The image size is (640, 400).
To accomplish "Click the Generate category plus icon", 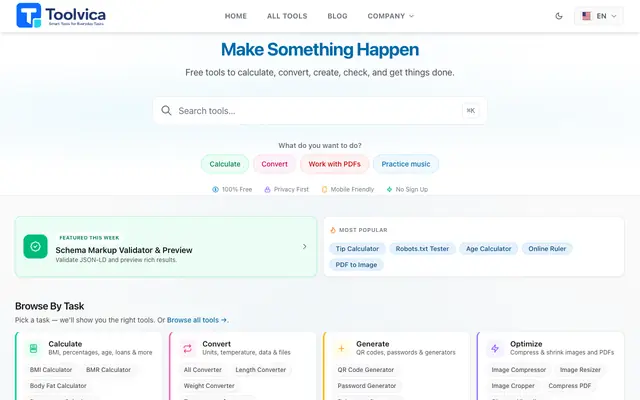I will 341,348.
